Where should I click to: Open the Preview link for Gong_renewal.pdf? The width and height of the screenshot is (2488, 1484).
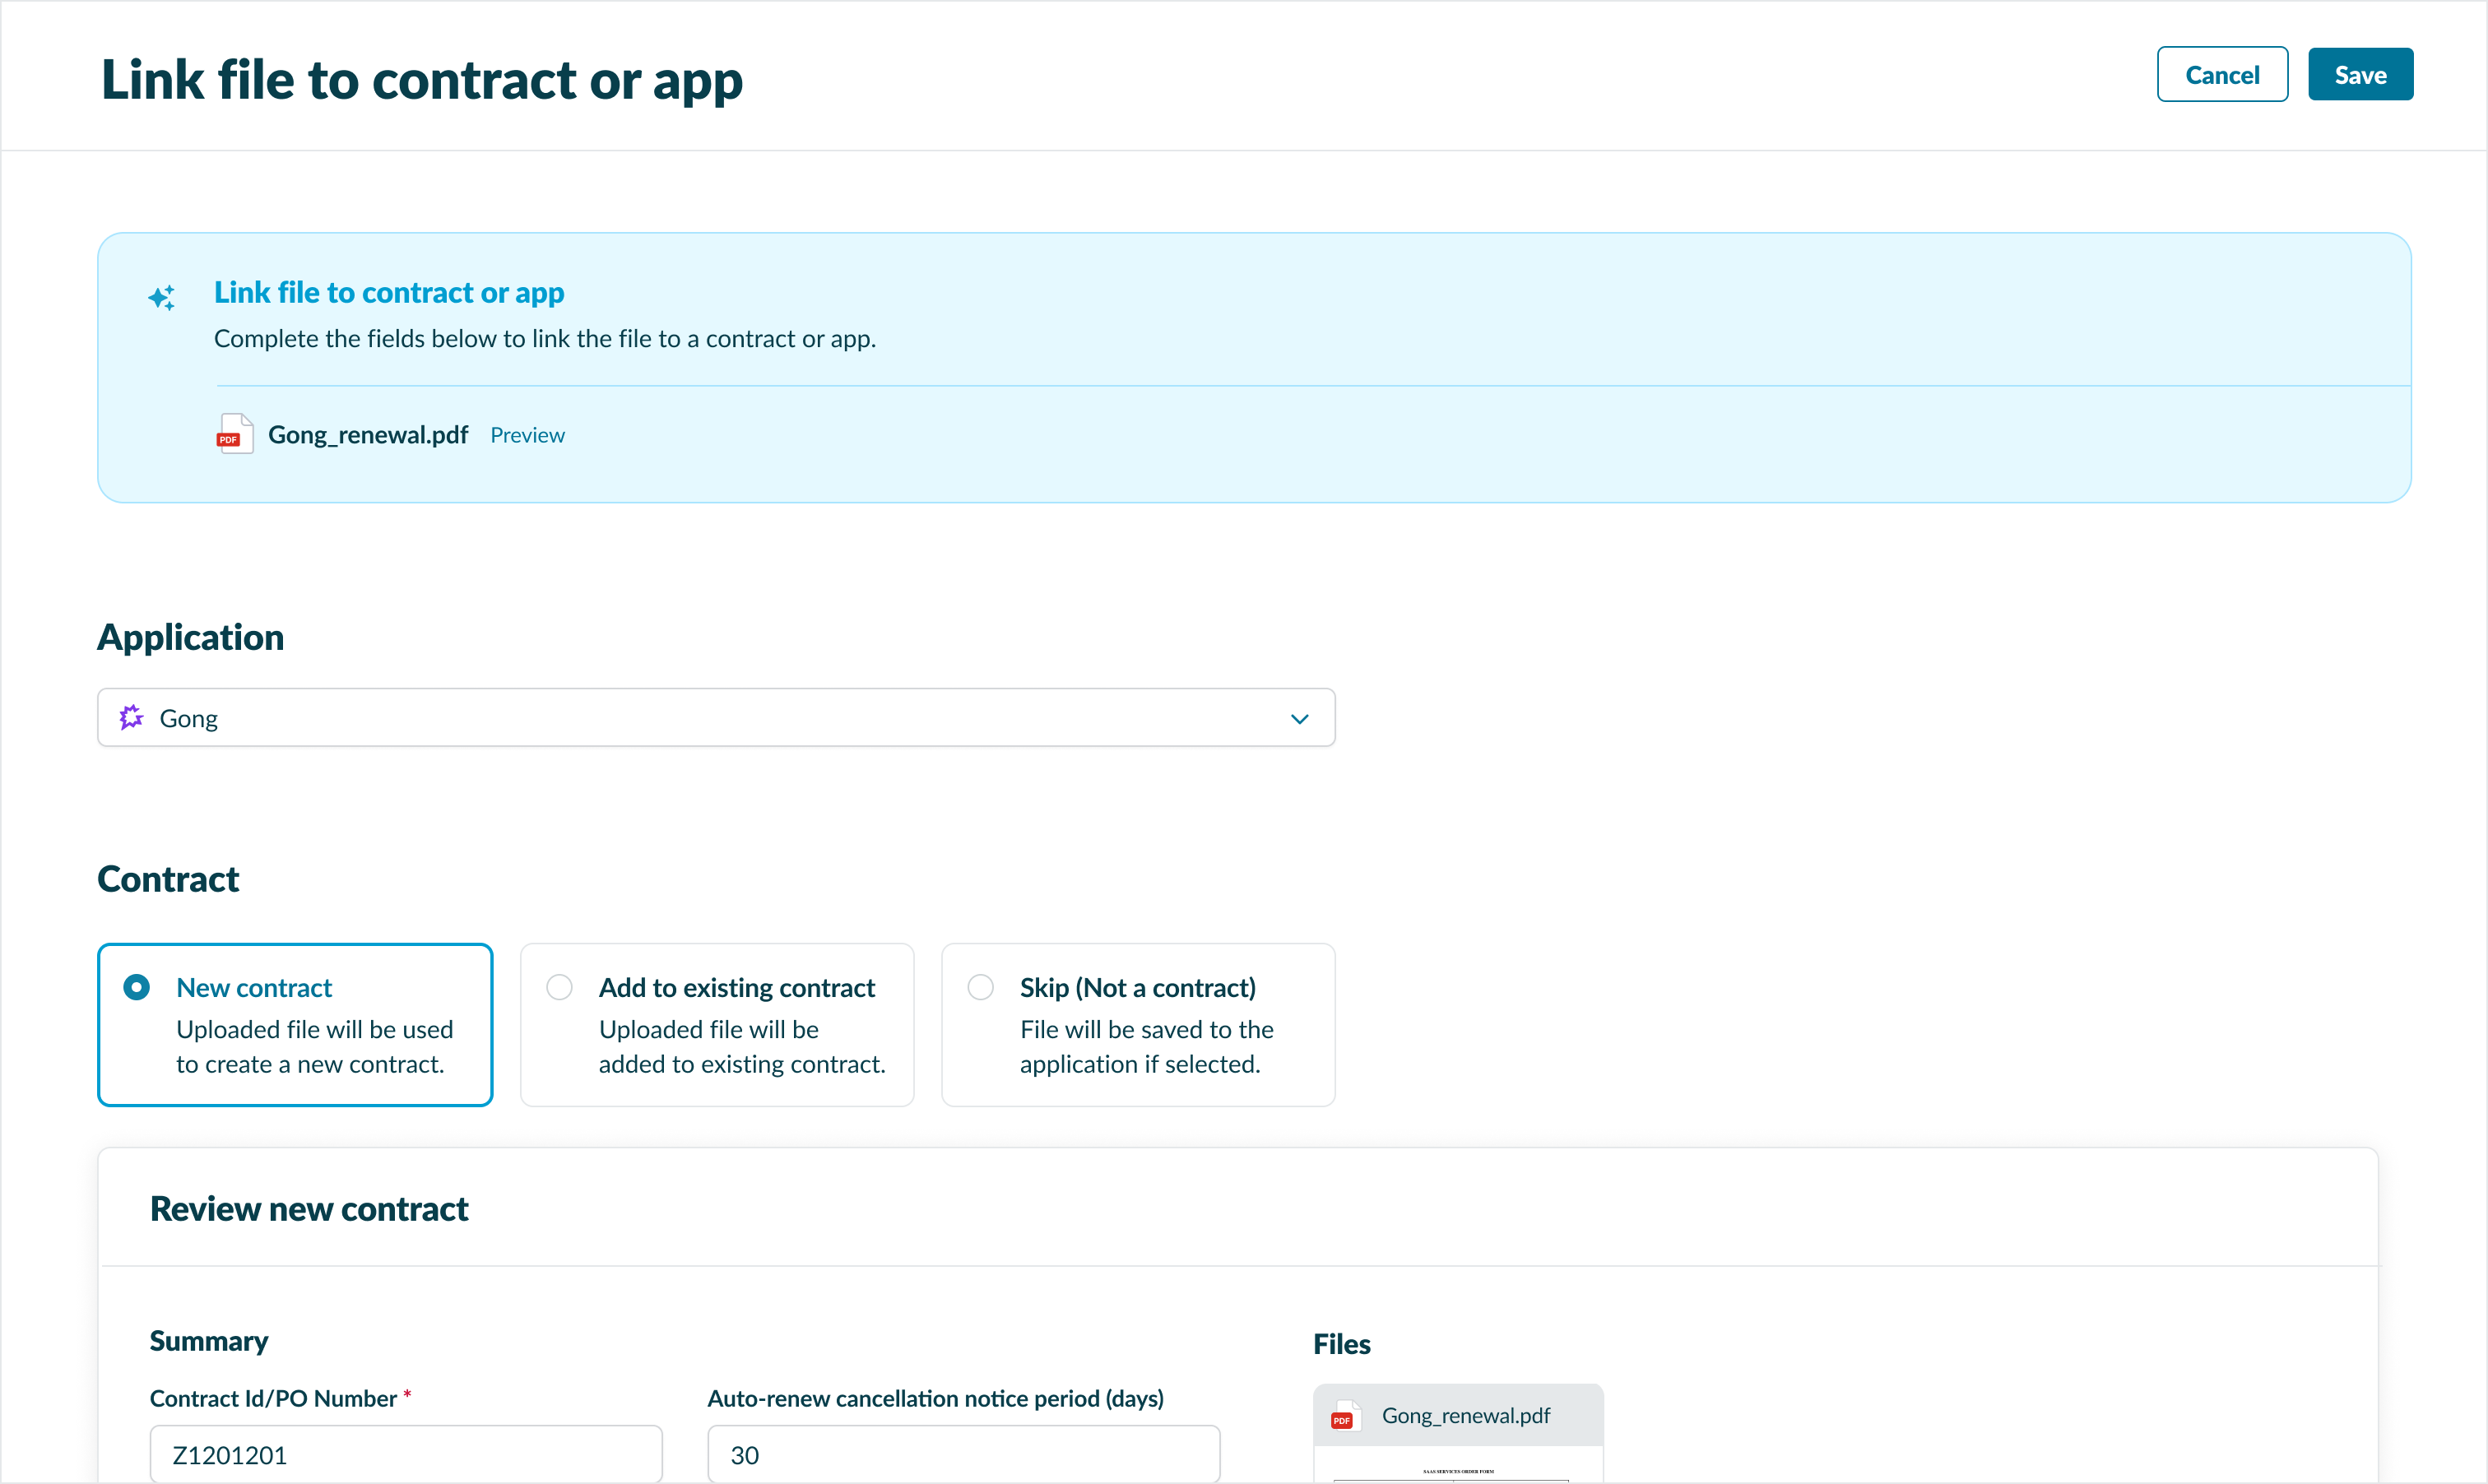pyautogui.click(x=527, y=435)
